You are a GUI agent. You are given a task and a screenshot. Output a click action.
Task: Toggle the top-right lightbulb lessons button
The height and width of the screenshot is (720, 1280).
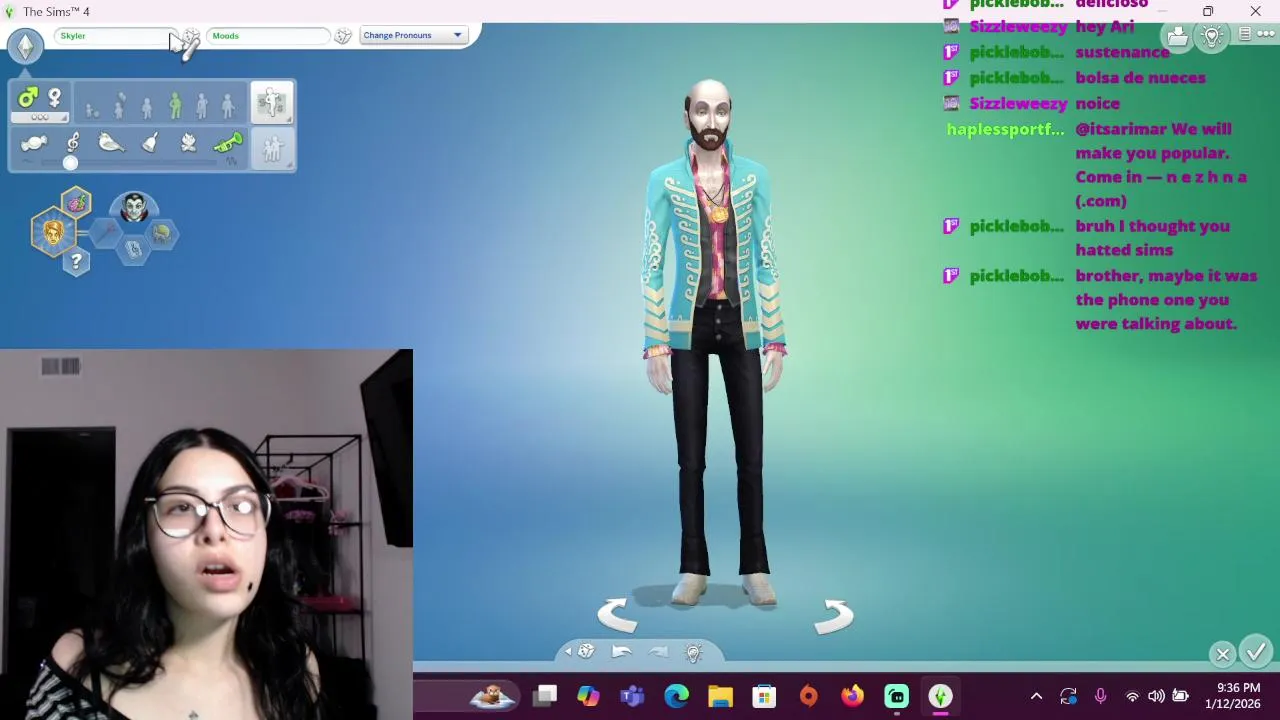1212,36
